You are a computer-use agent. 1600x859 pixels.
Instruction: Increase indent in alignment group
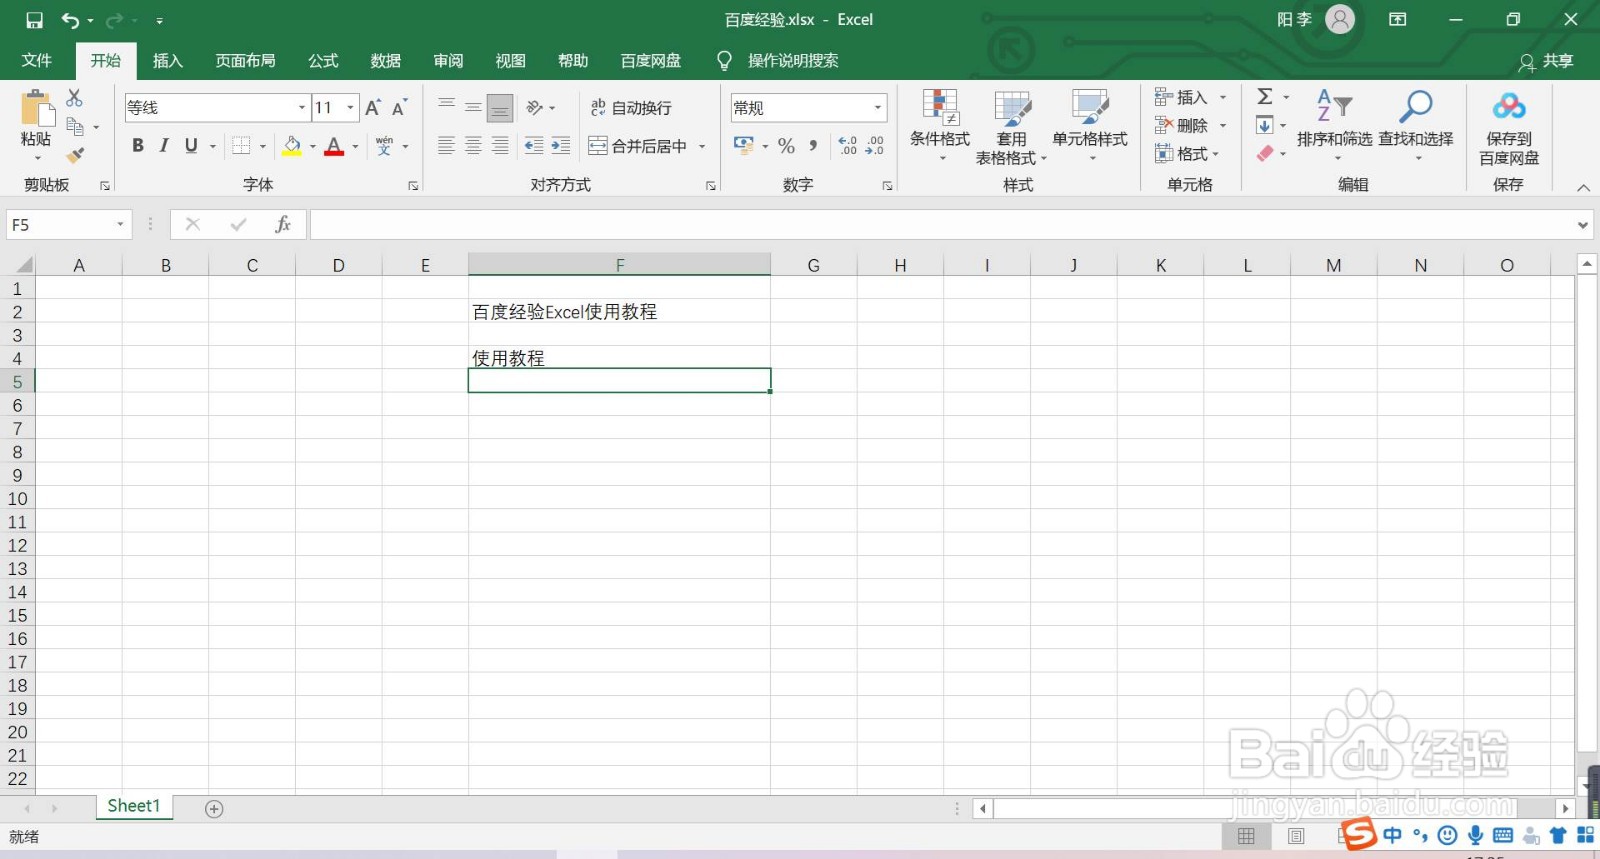(561, 146)
